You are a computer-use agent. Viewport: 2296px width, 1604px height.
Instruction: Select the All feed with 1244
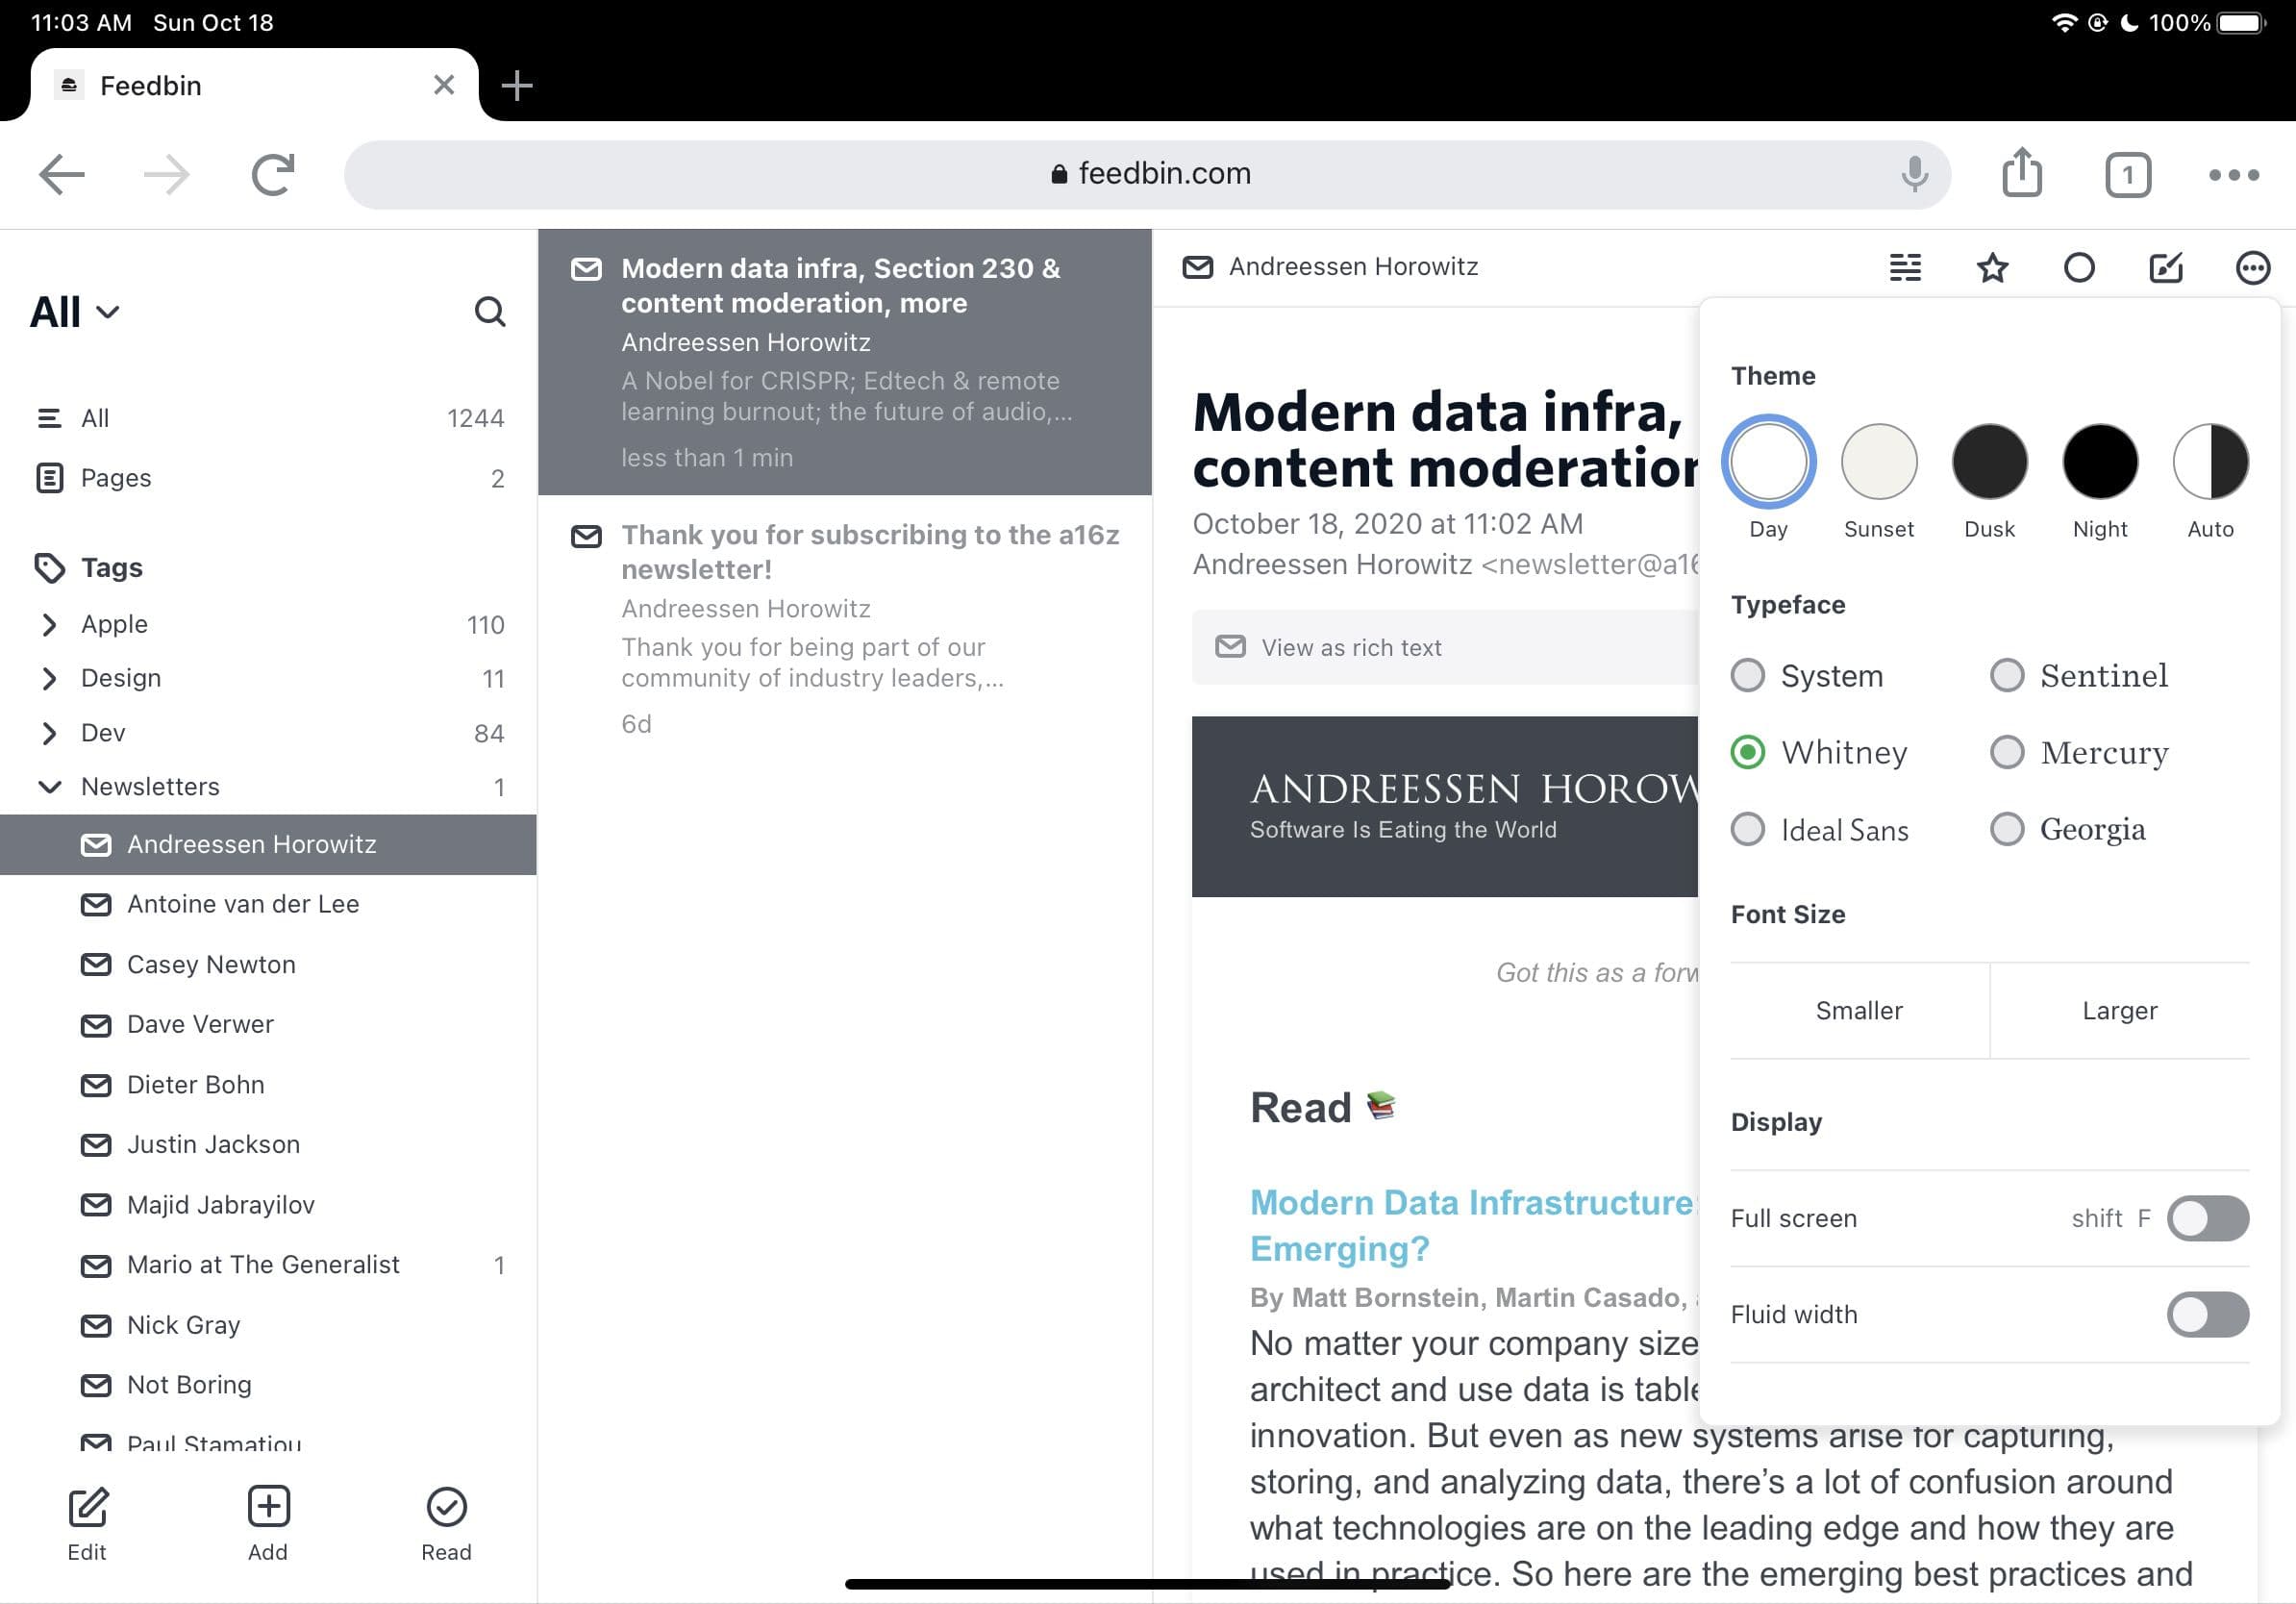click(x=268, y=418)
